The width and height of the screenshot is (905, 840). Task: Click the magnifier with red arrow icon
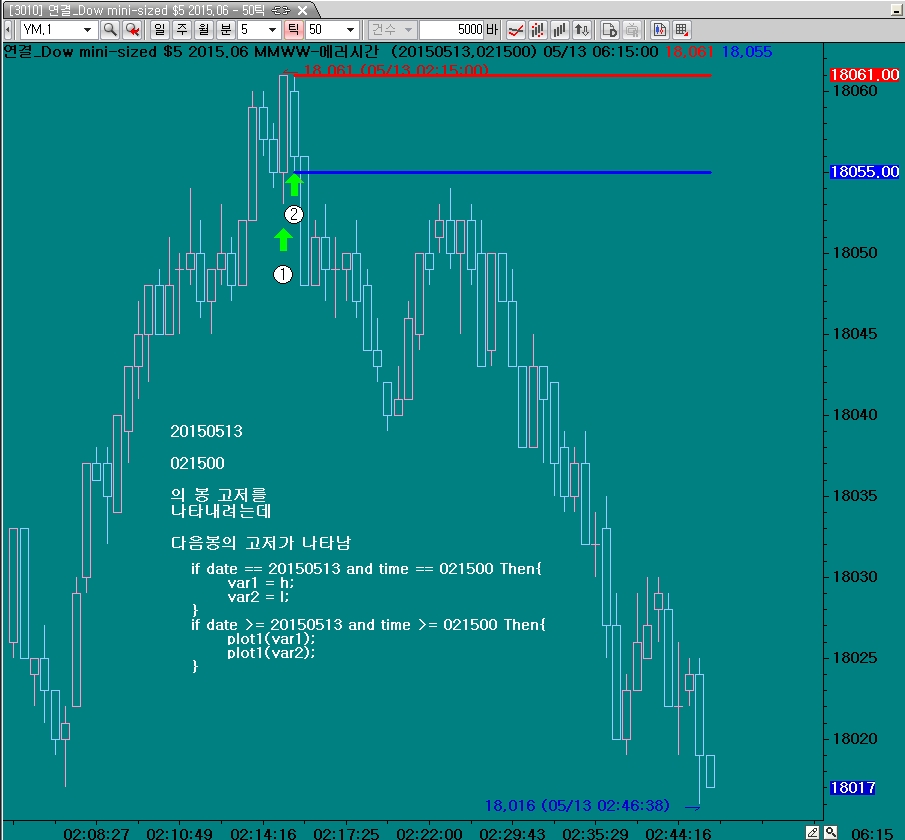pos(132,30)
